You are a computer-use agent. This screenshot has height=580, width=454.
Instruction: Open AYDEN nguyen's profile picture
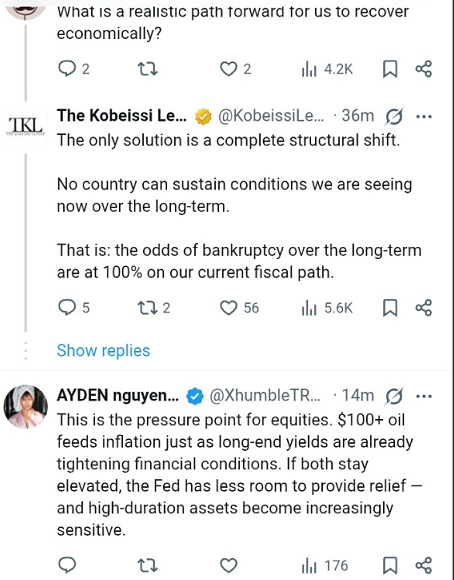click(26, 407)
